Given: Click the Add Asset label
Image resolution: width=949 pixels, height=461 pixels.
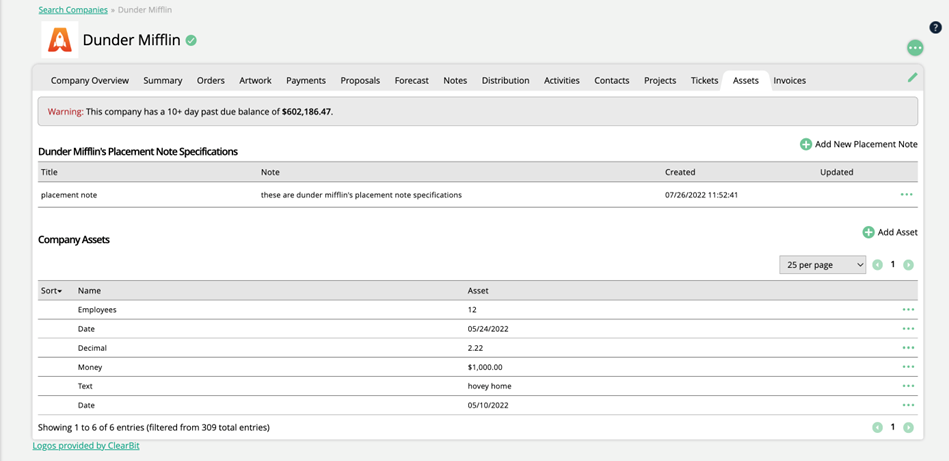Looking at the screenshot, I should point(898,232).
